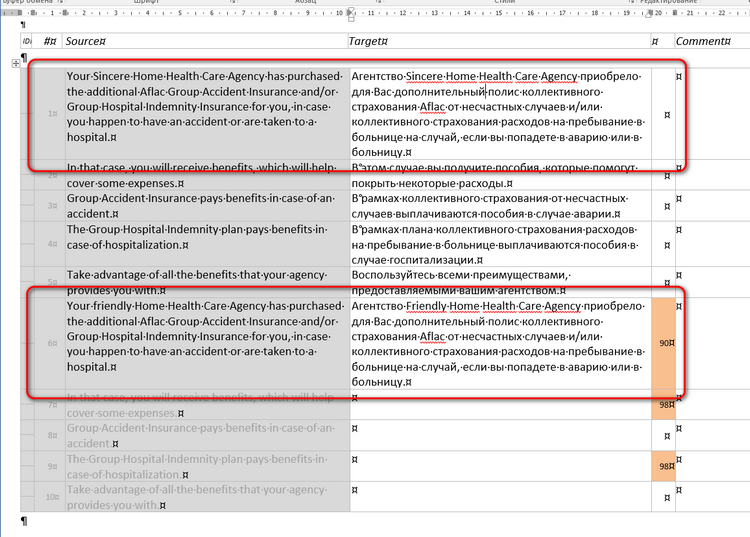Click the orange '98' score cell in row 9

(x=663, y=466)
